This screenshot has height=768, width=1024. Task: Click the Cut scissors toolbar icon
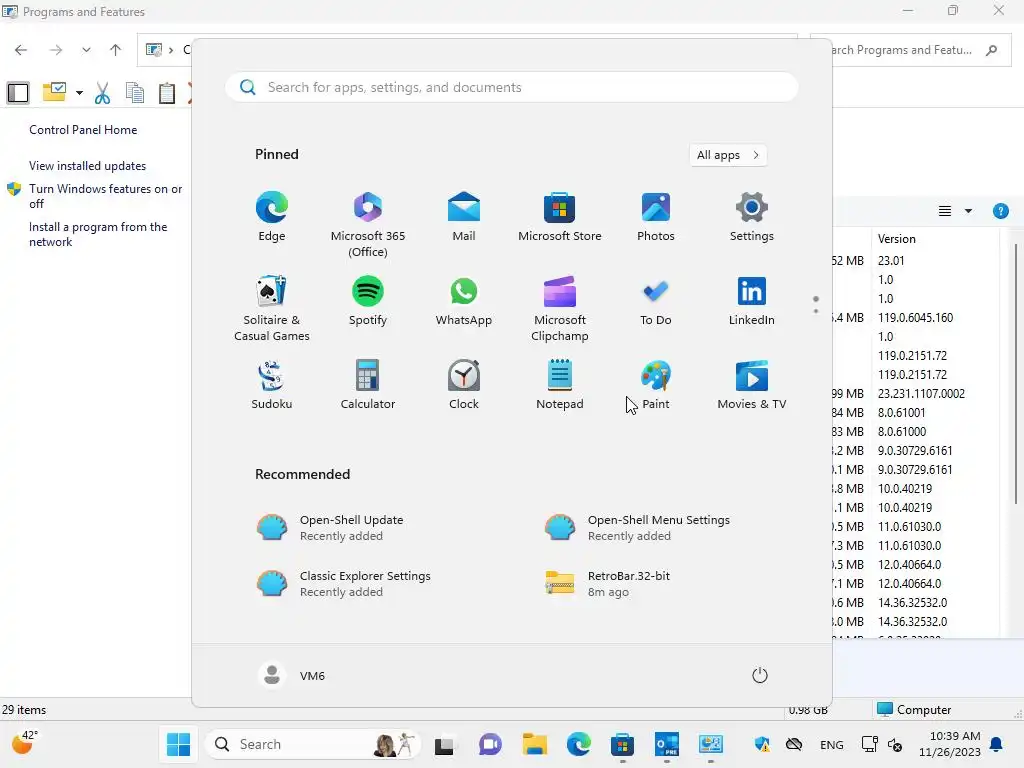(103, 93)
